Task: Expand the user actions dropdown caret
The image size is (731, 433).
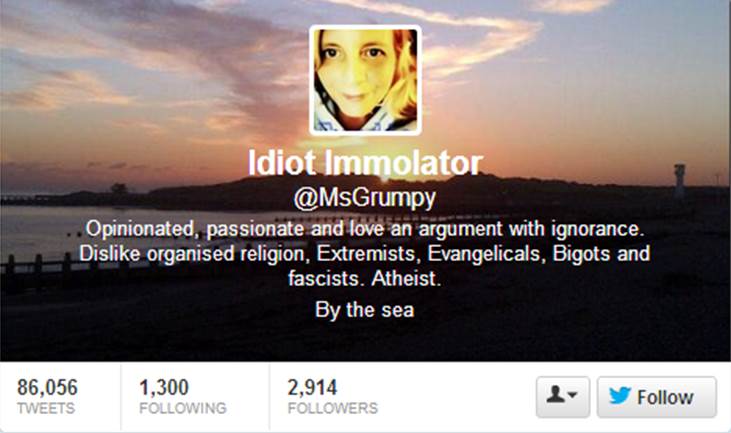Action: (x=572, y=395)
